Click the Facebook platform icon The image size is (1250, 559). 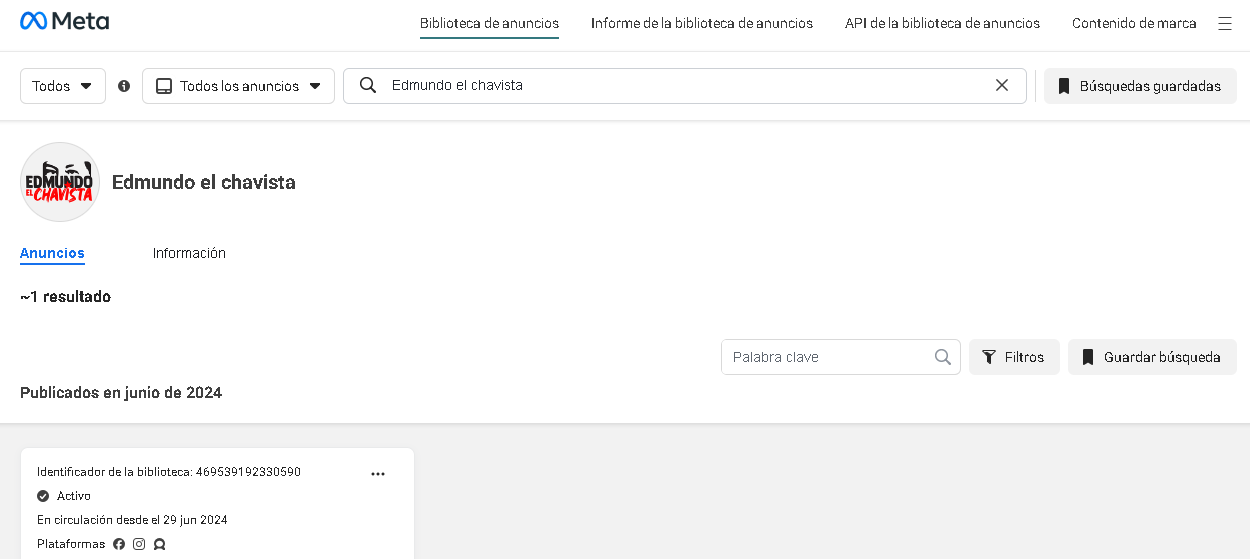click(119, 544)
